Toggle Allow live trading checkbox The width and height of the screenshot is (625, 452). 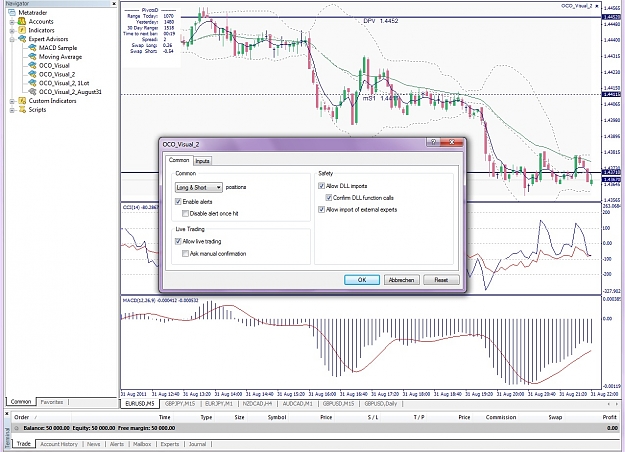point(178,241)
